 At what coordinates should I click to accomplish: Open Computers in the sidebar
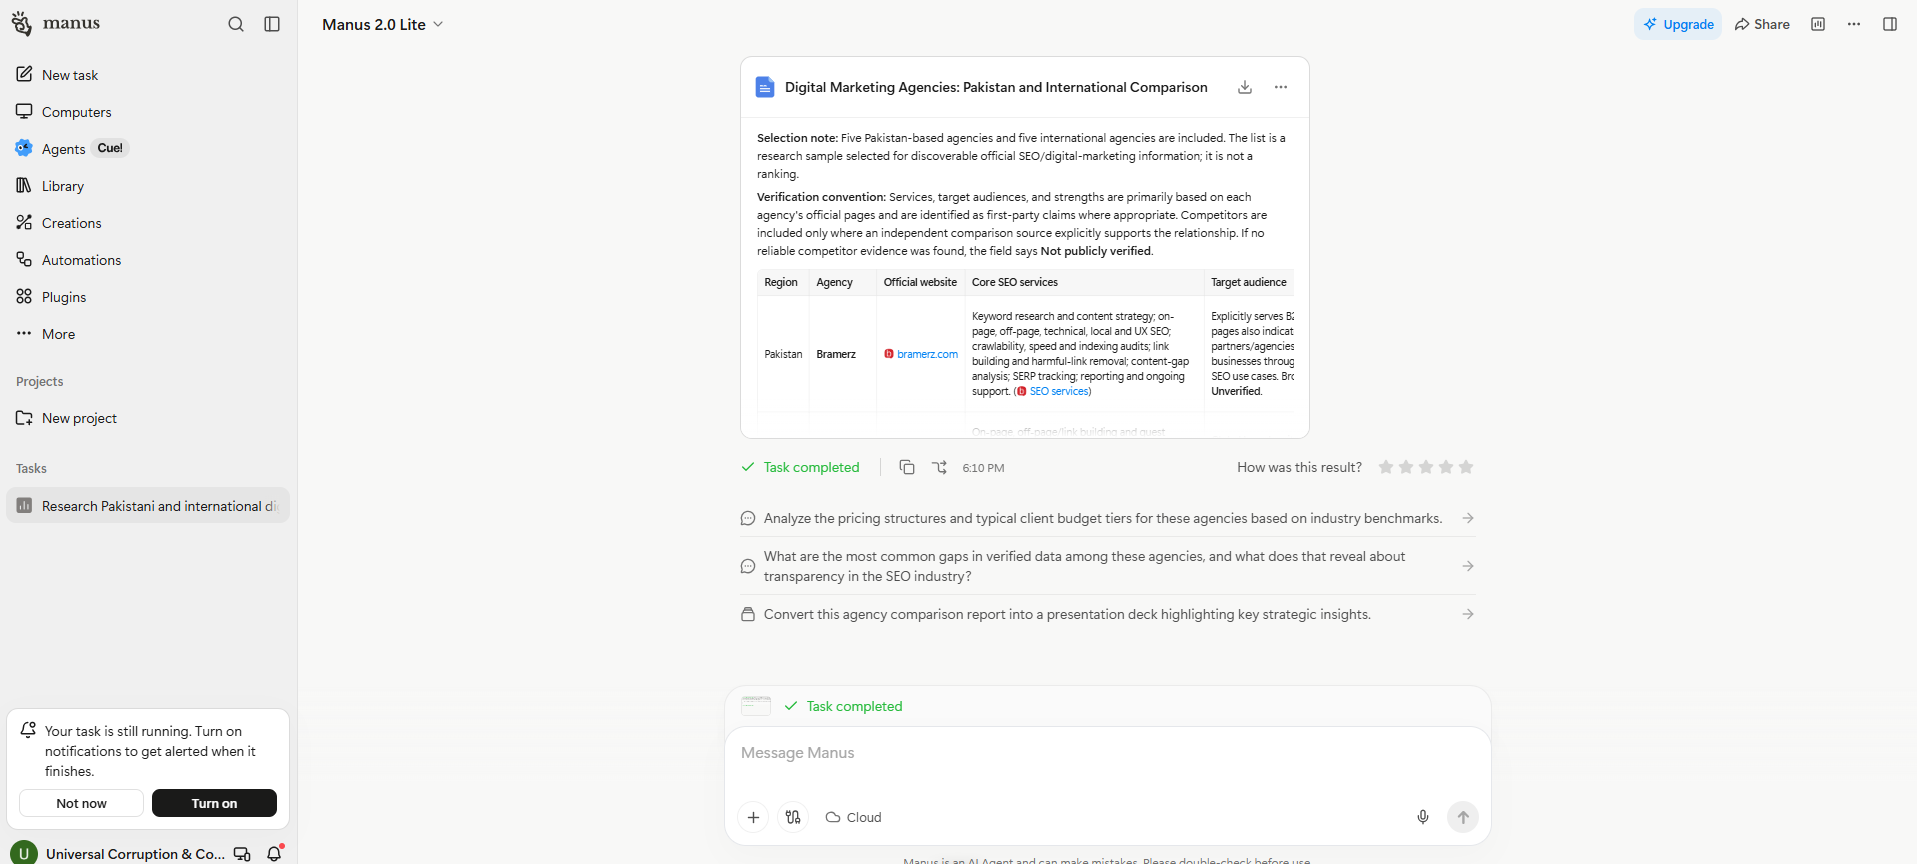[x=148, y=112]
